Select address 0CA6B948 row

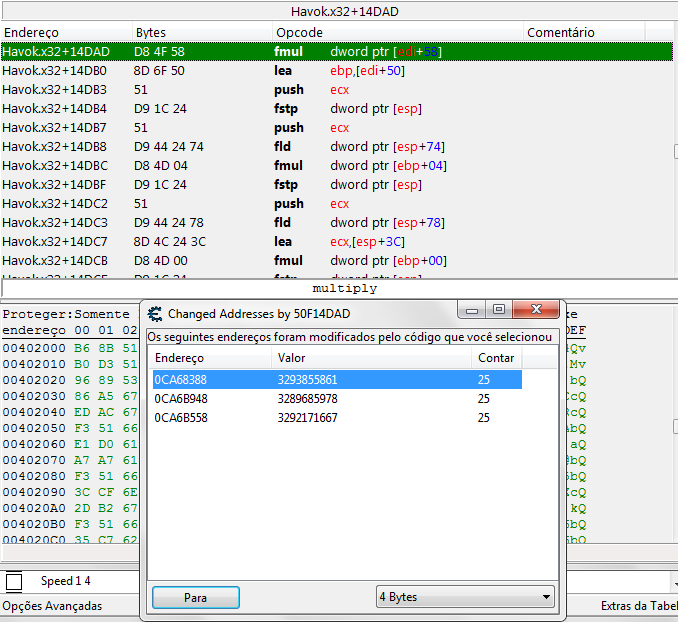[181, 399]
